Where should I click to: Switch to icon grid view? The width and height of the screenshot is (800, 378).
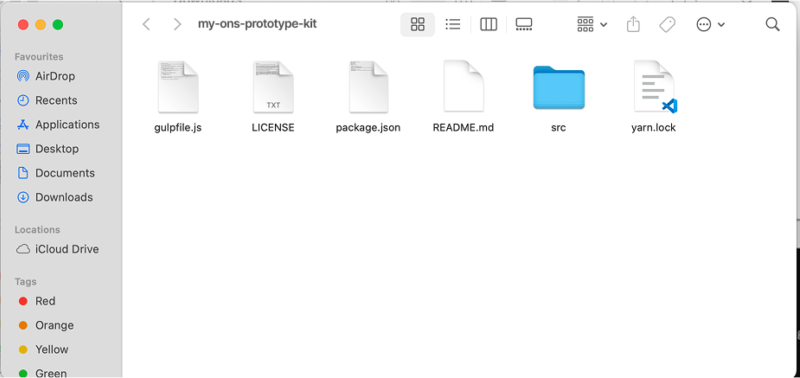[x=417, y=24]
